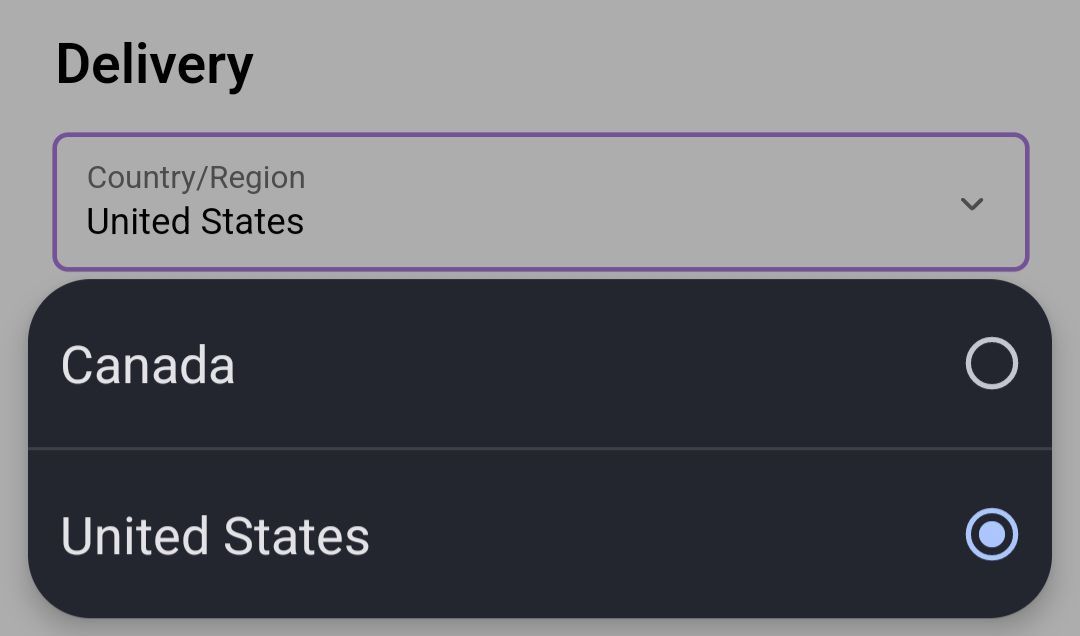Tap the filled circle icon beside United States
Screen dimensions: 1080x636
pos(991,535)
